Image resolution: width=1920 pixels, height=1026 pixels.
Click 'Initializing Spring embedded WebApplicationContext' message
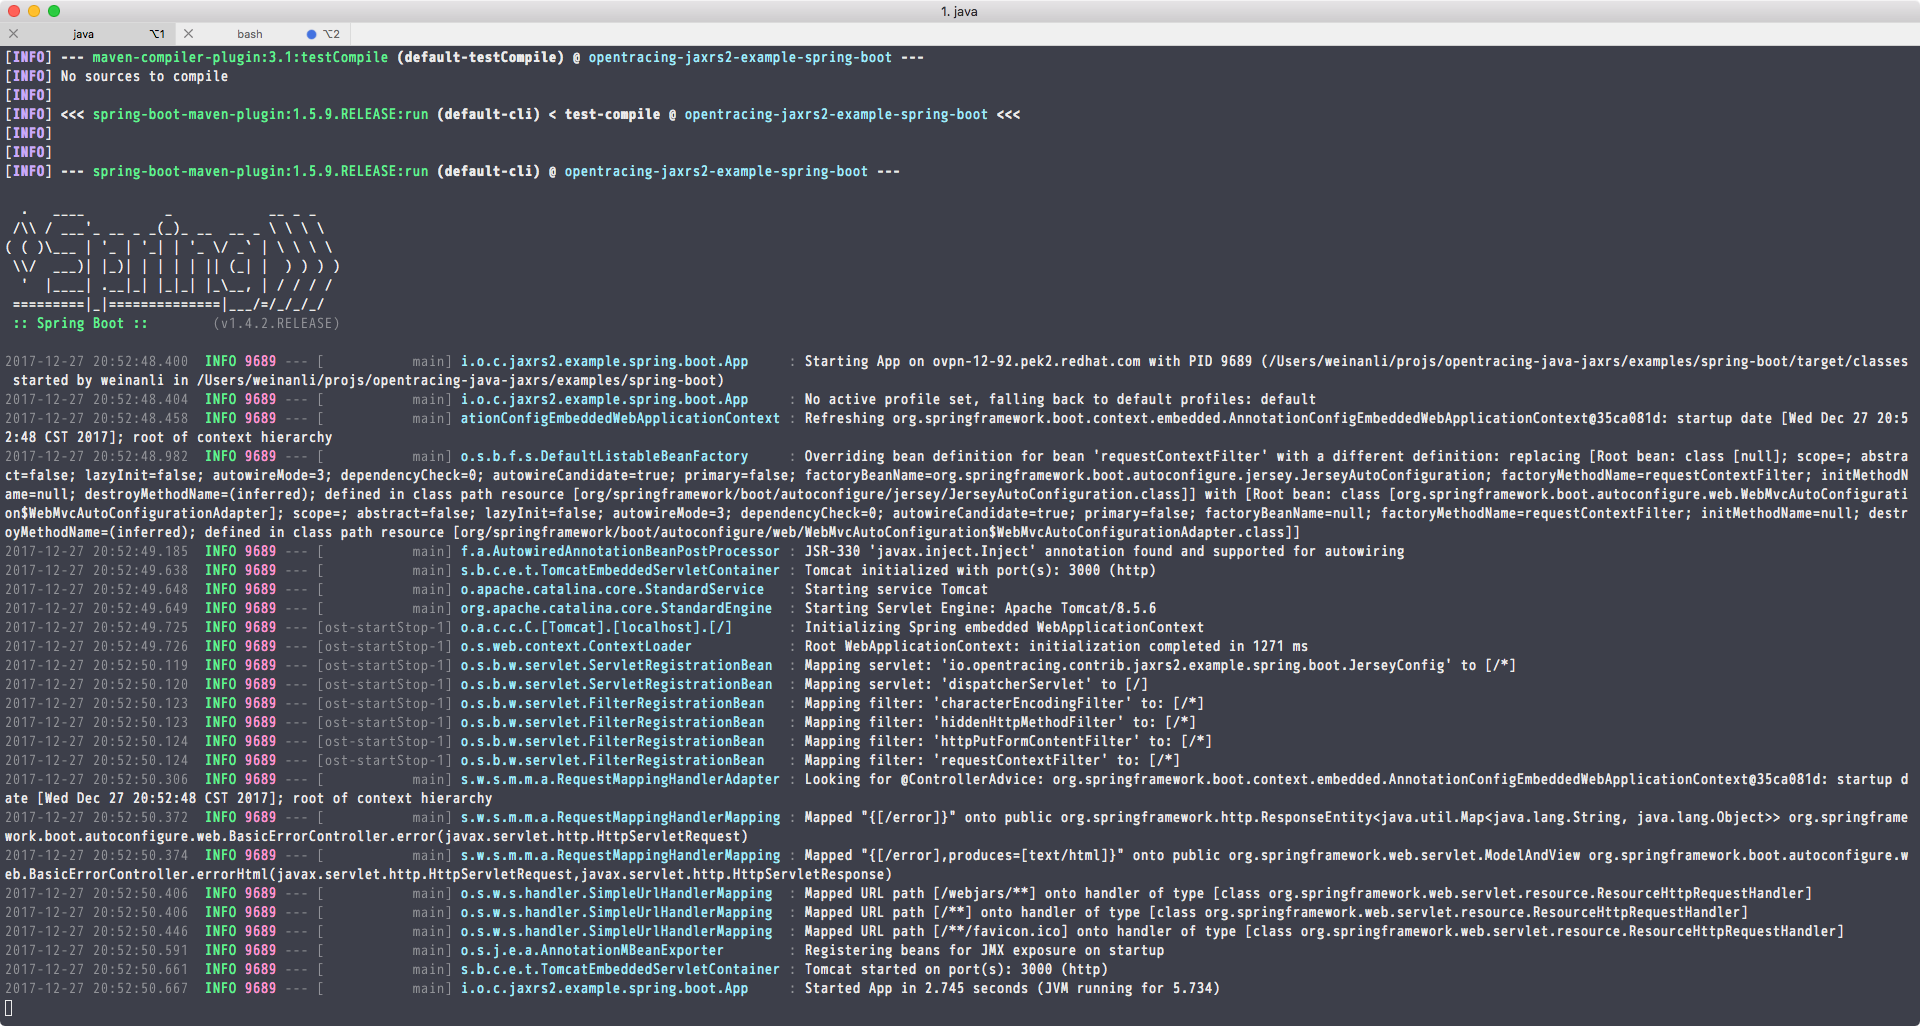click(1004, 627)
